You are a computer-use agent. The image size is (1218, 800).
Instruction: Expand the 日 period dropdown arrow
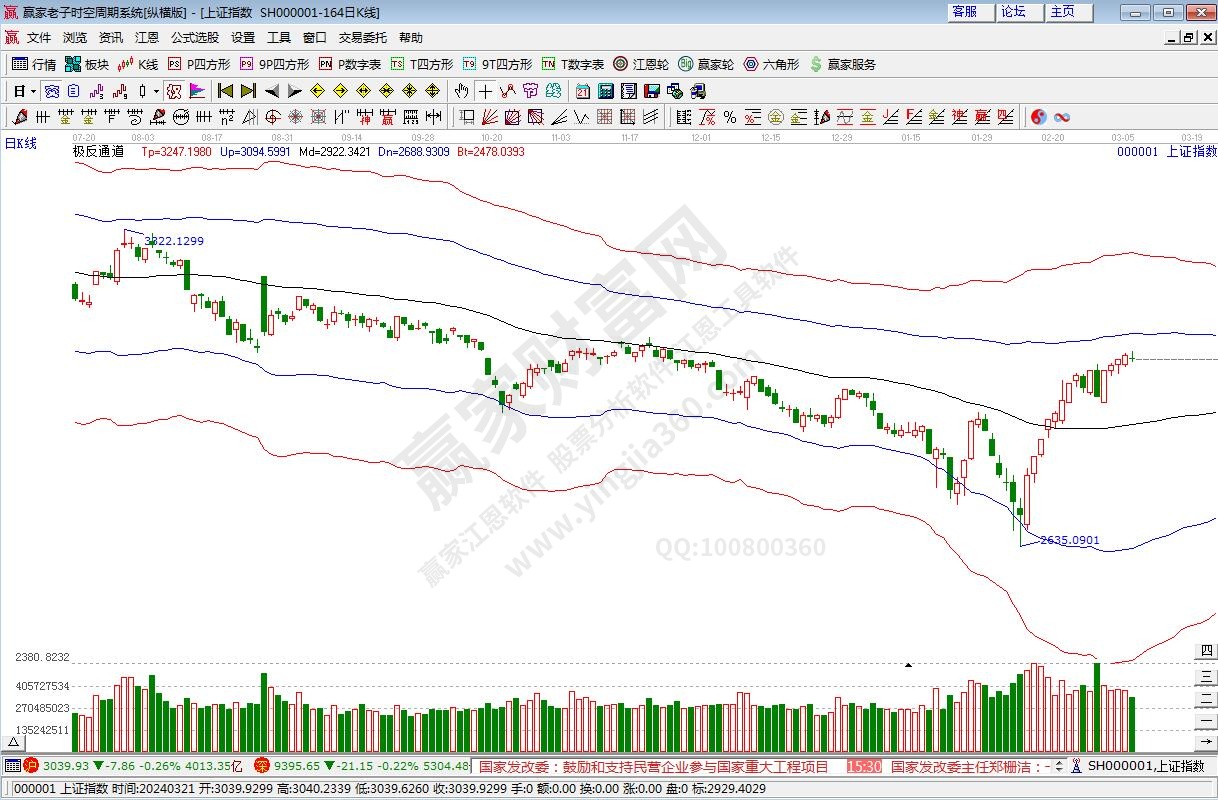tap(33, 91)
